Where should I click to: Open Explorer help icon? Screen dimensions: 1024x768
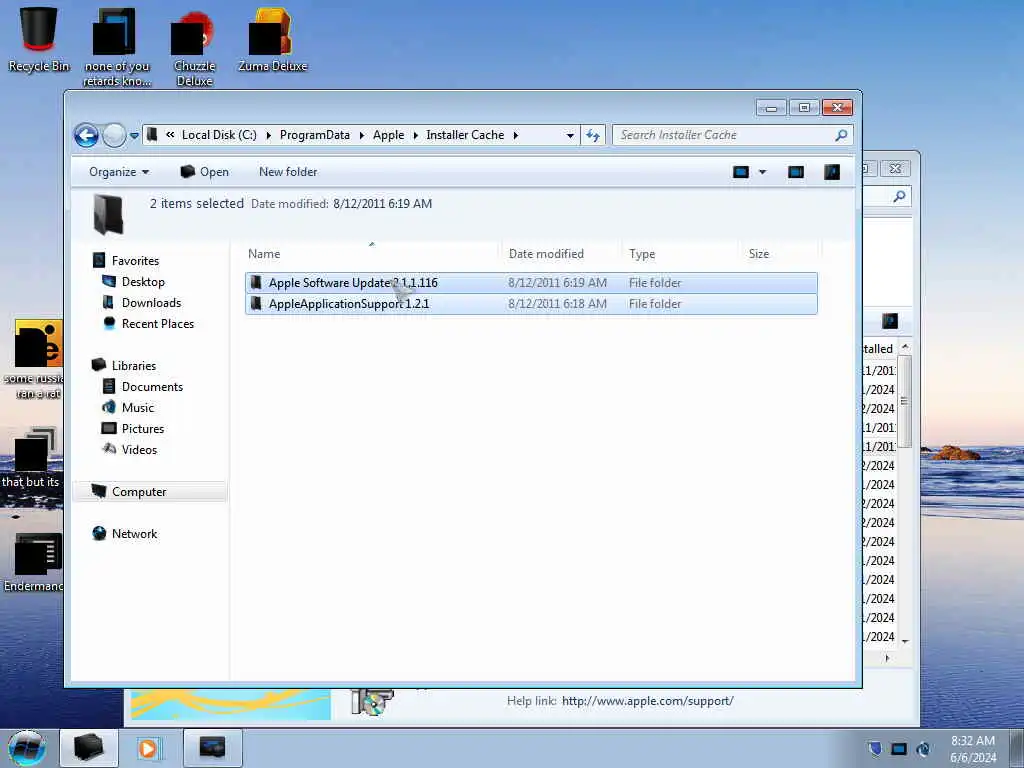tap(832, 172)
